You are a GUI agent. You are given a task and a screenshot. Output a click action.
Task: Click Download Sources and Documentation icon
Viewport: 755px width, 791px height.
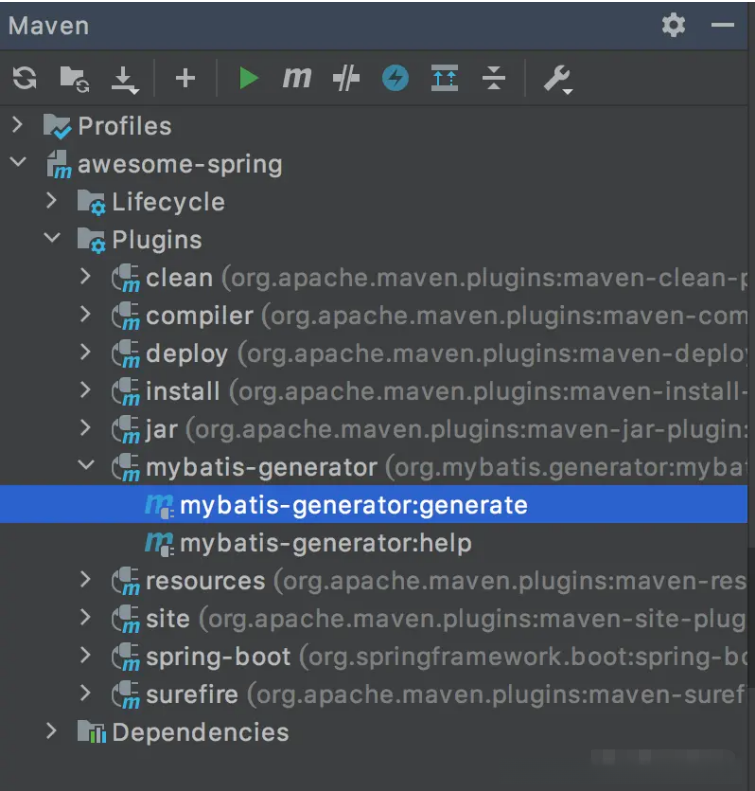click(x=125, y=80)
